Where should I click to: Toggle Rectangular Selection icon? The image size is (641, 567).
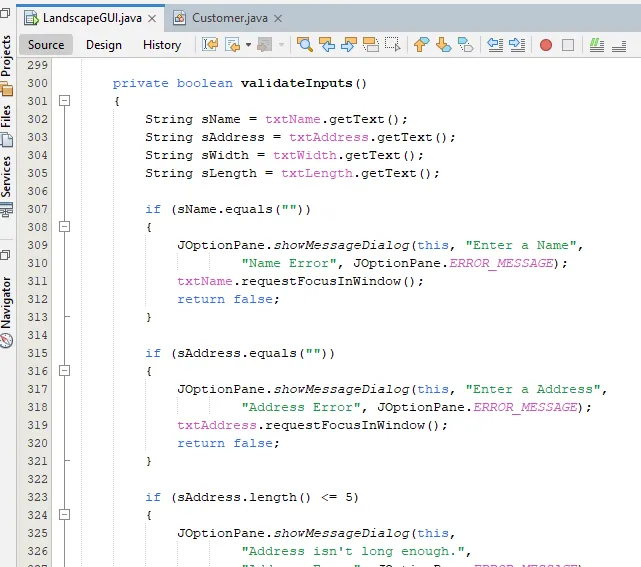[x=393, y=45]
